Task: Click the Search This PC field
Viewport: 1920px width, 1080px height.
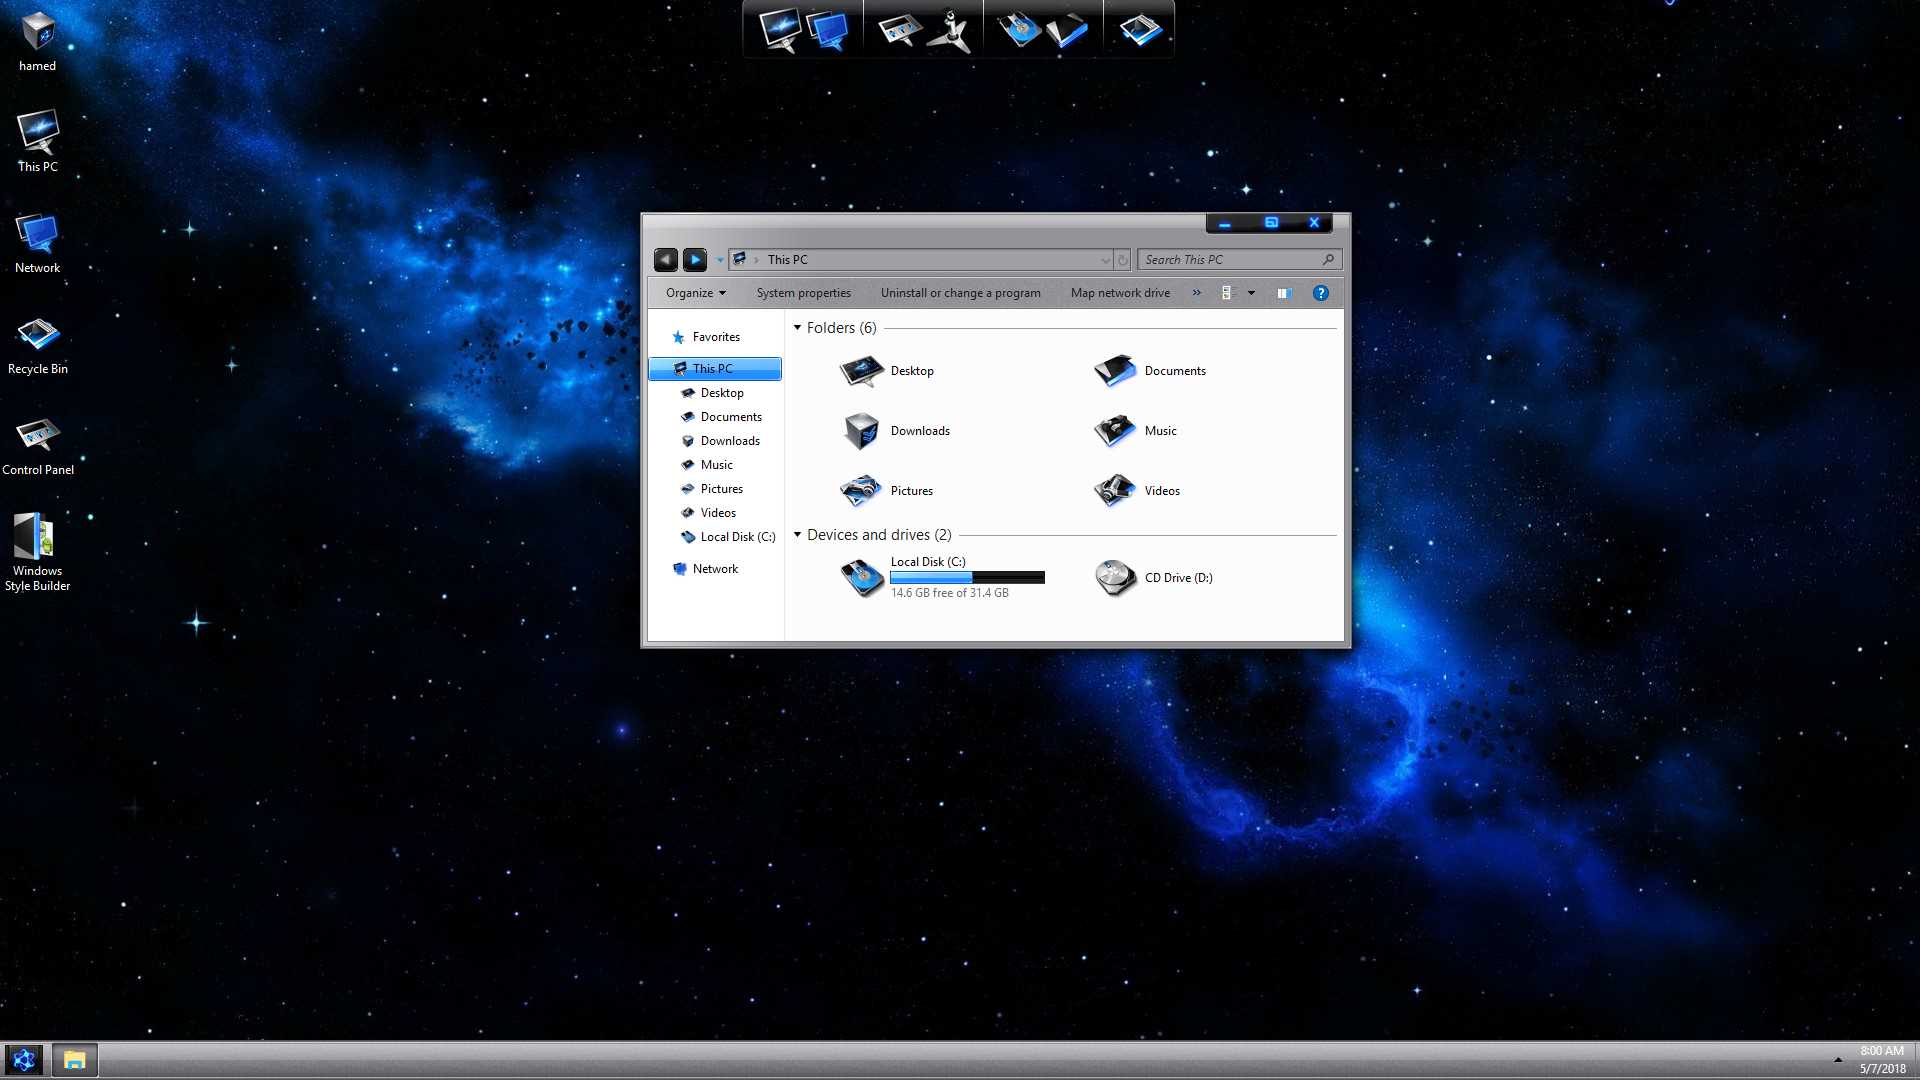Action: pyautogui.click(x=1230, y=260)
